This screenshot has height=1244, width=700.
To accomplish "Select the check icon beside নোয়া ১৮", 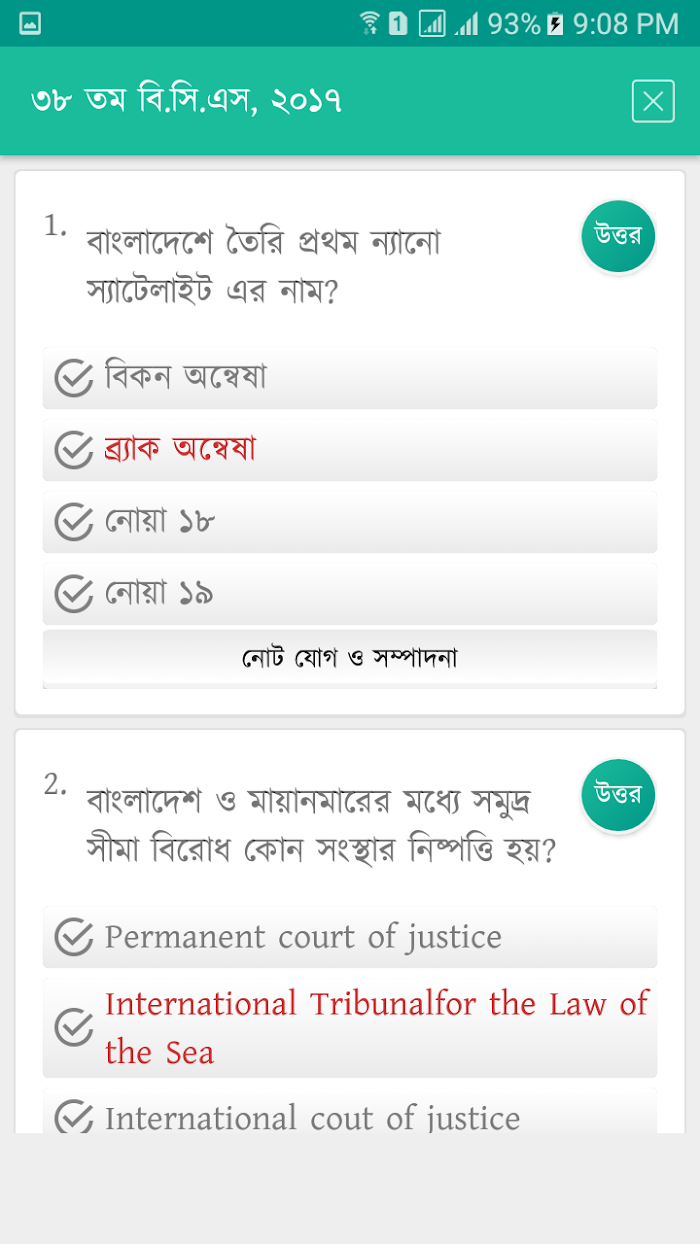I will [x=73, y=522].
